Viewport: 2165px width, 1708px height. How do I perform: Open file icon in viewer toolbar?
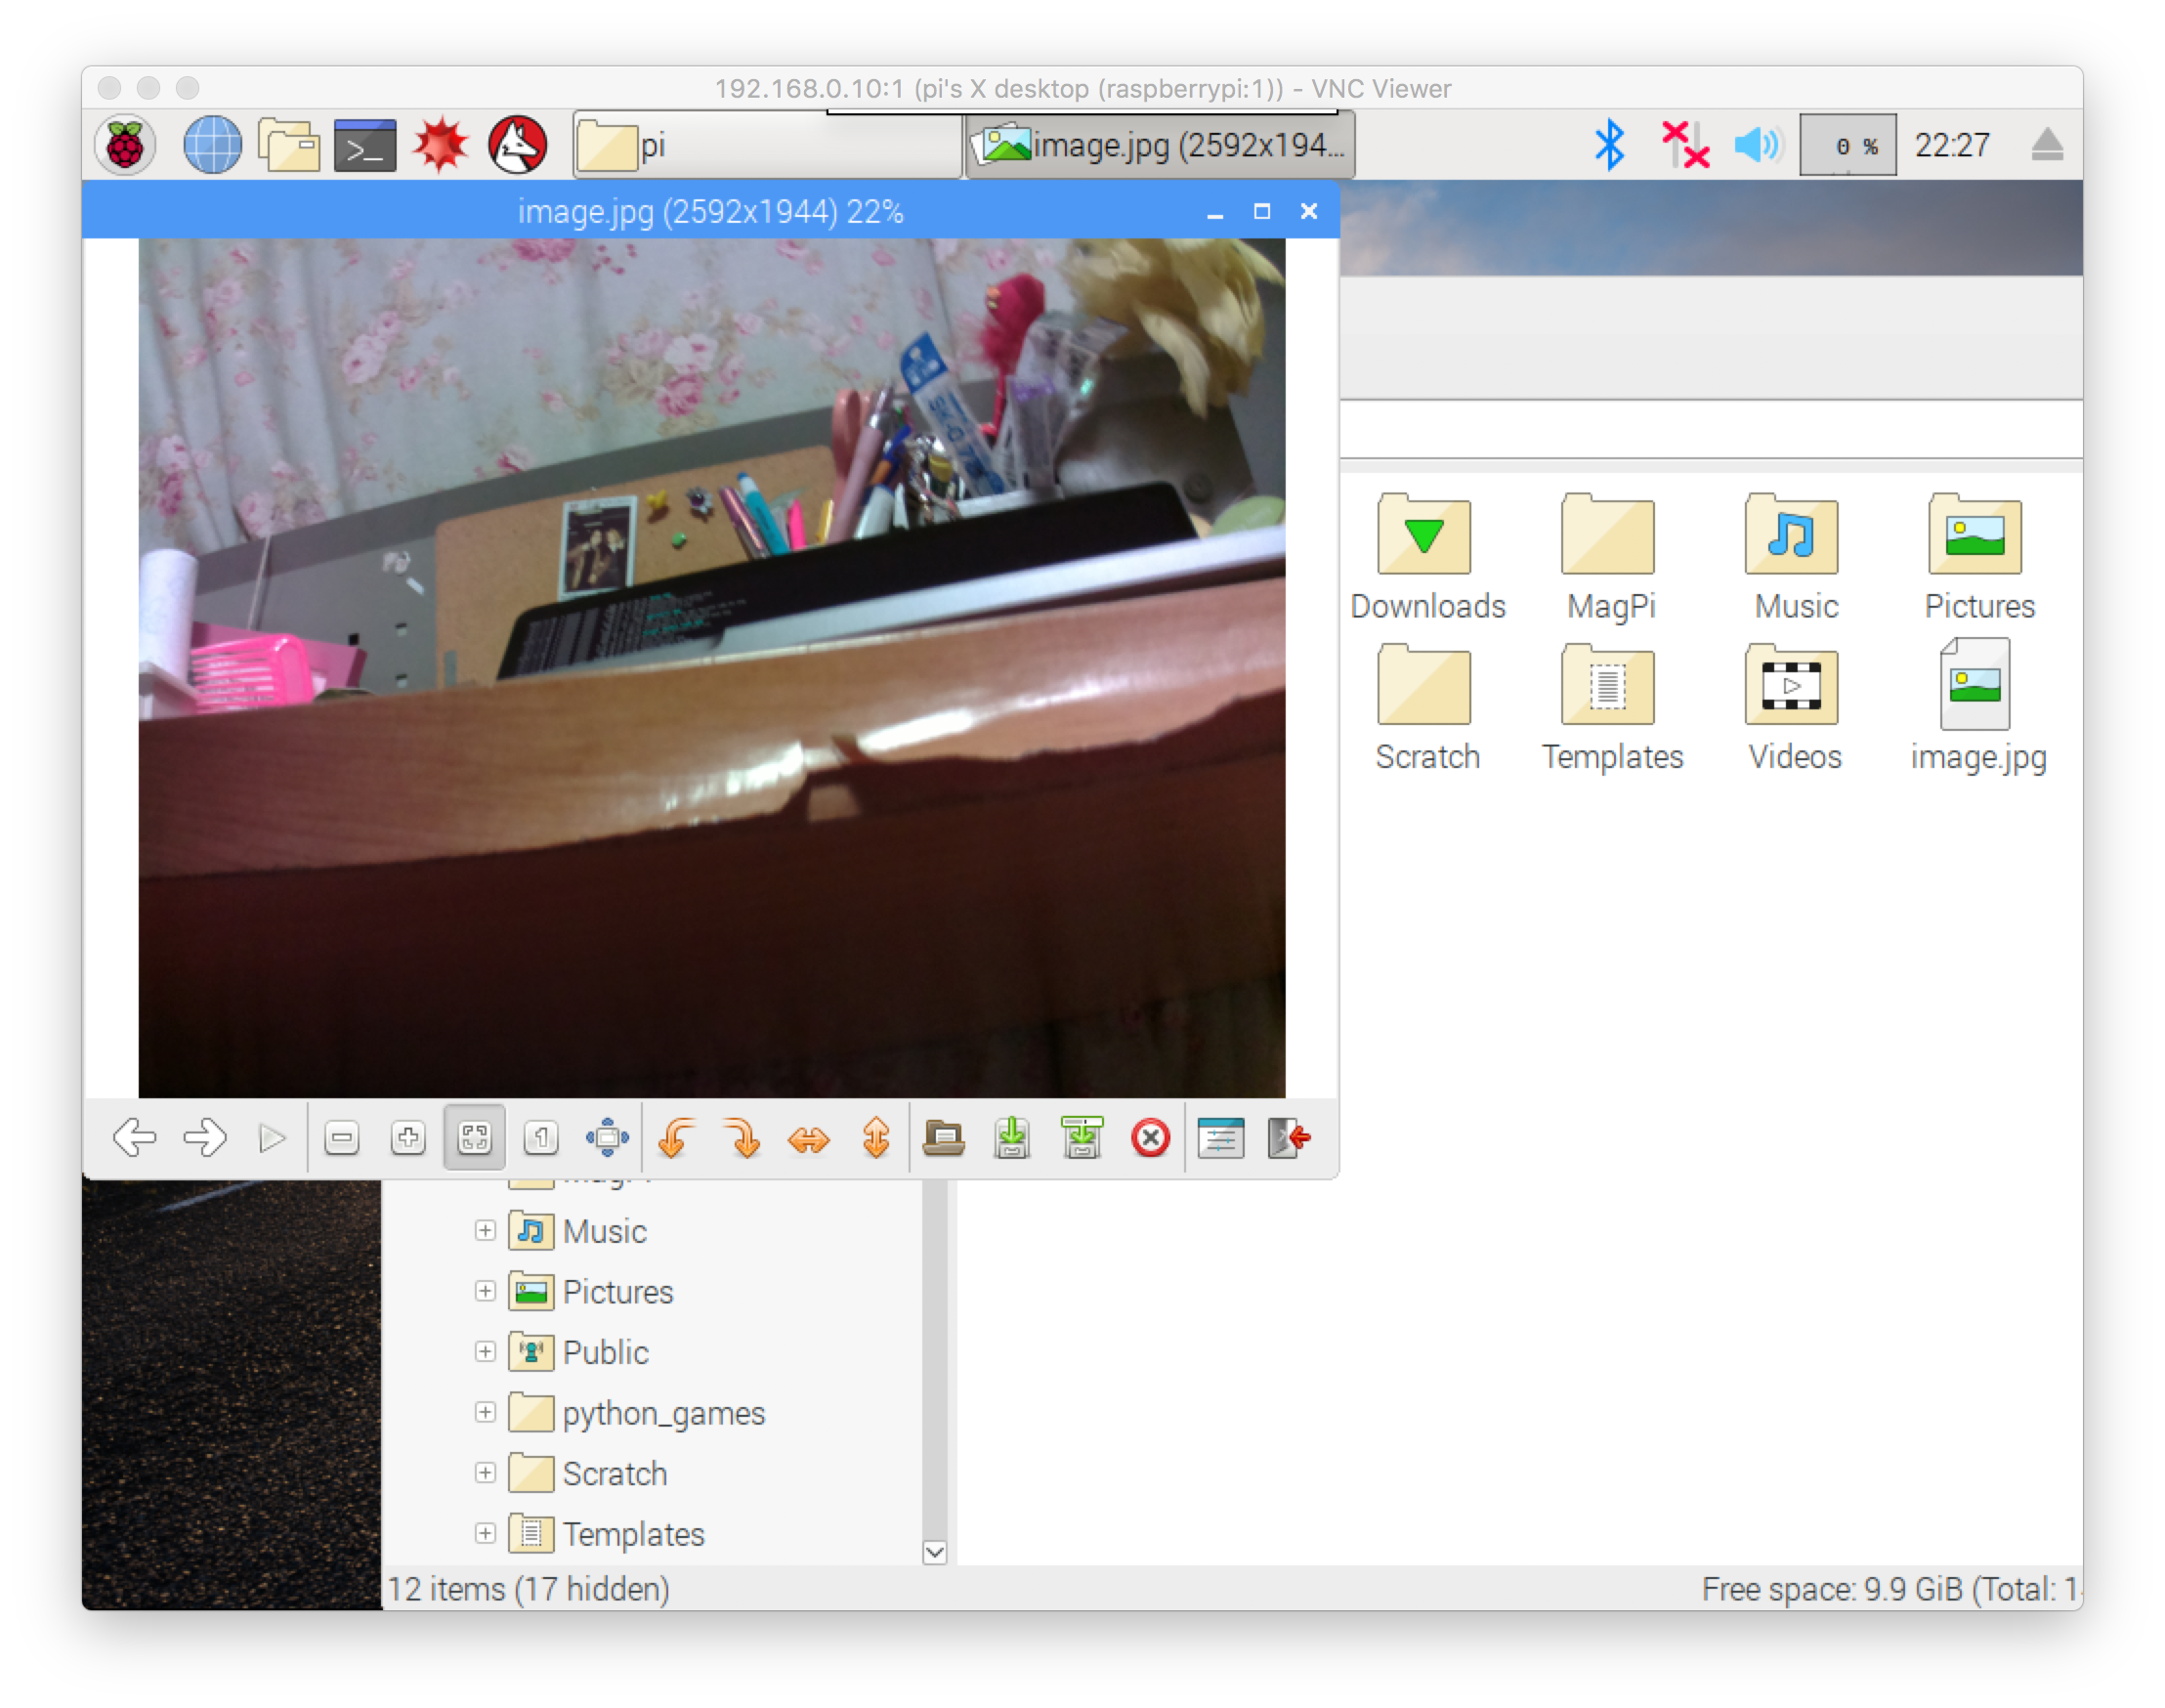[943, 1138]
